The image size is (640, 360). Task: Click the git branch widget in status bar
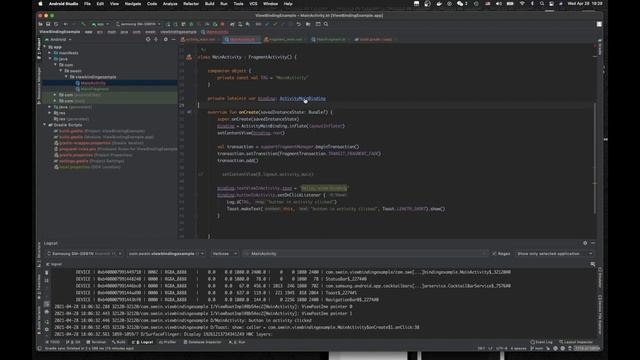pos(536,348)
